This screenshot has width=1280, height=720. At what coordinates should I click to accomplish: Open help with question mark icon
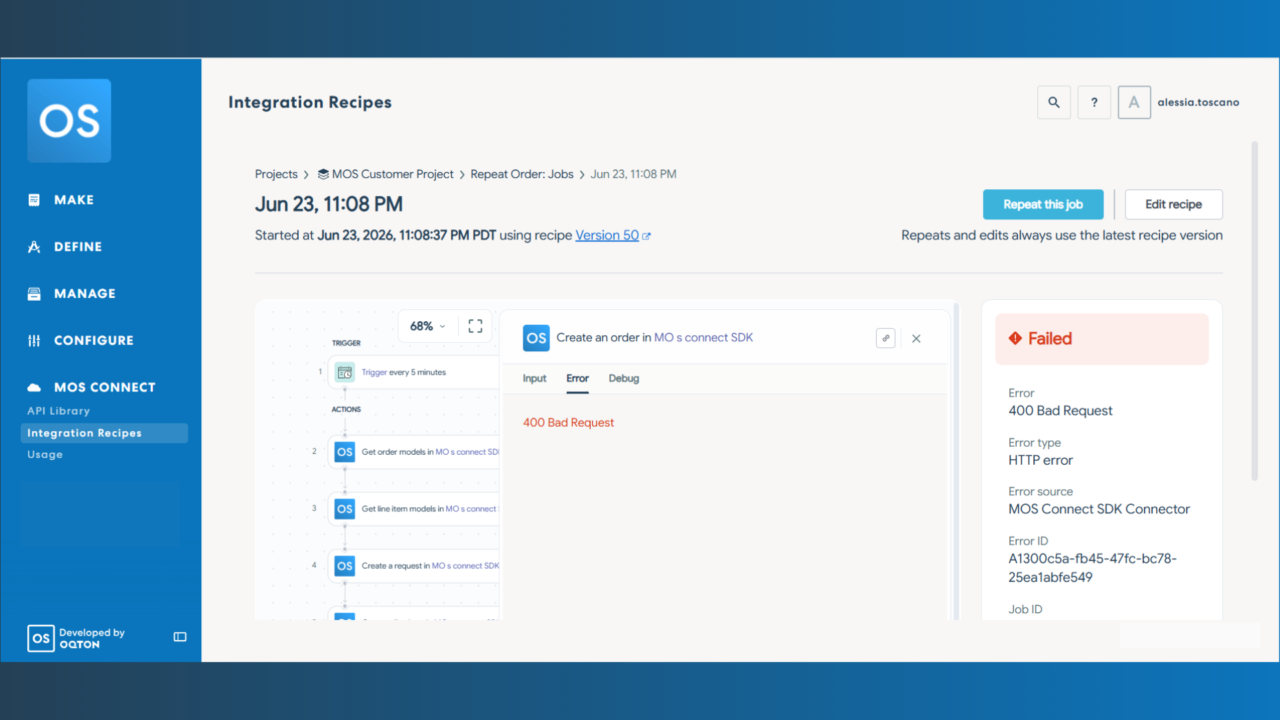pos(1094,102)
